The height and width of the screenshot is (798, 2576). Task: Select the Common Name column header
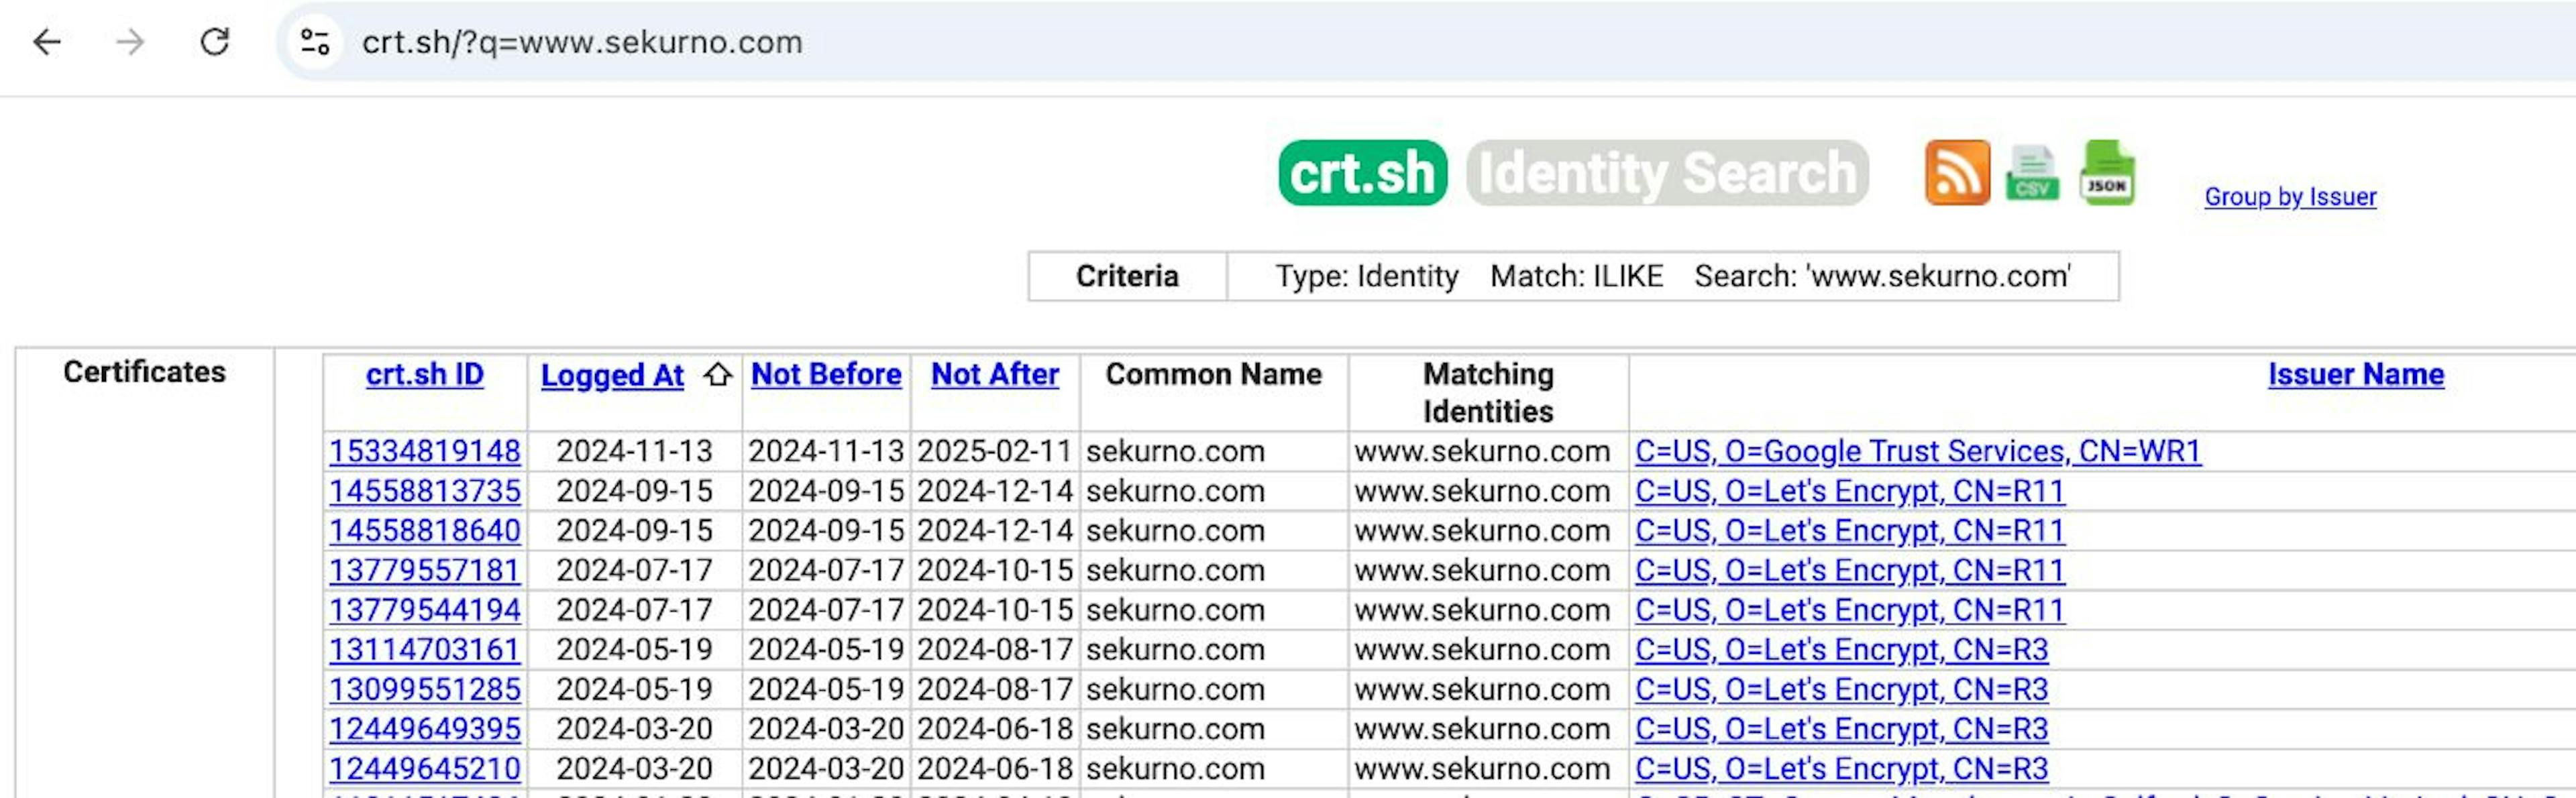[1213, 374]
